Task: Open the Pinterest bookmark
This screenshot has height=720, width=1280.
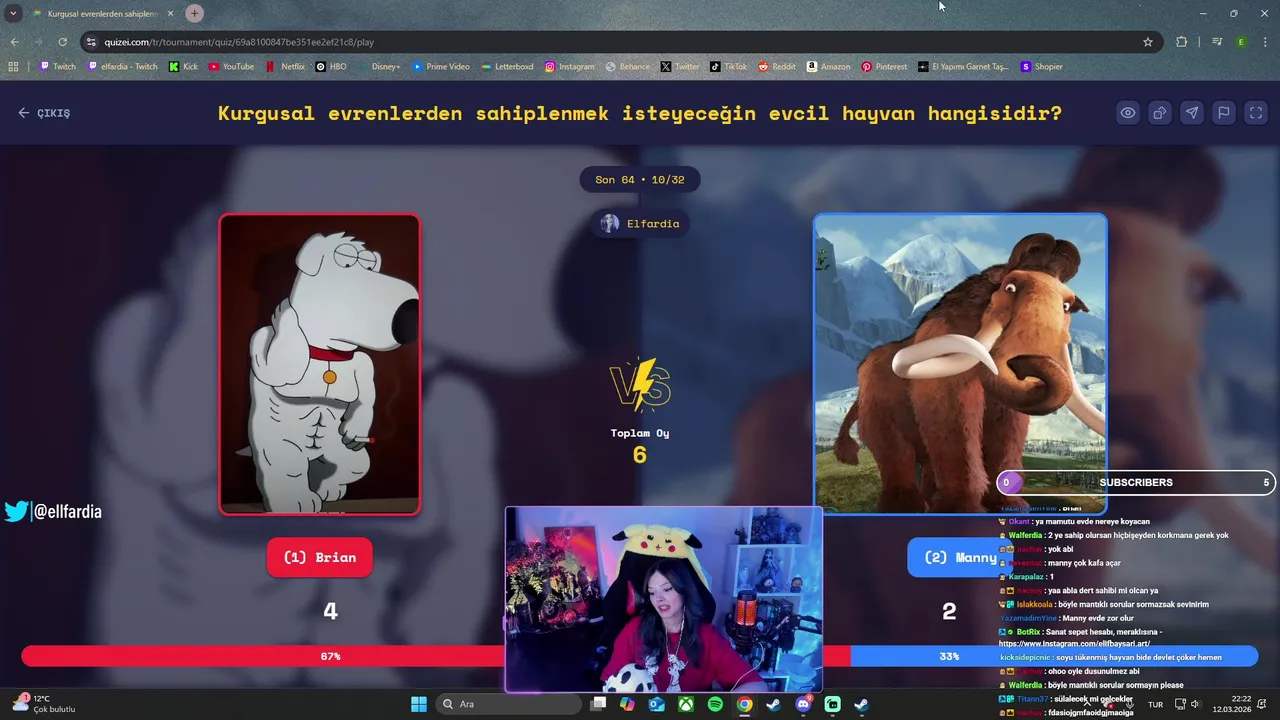Action: (884, 67)
